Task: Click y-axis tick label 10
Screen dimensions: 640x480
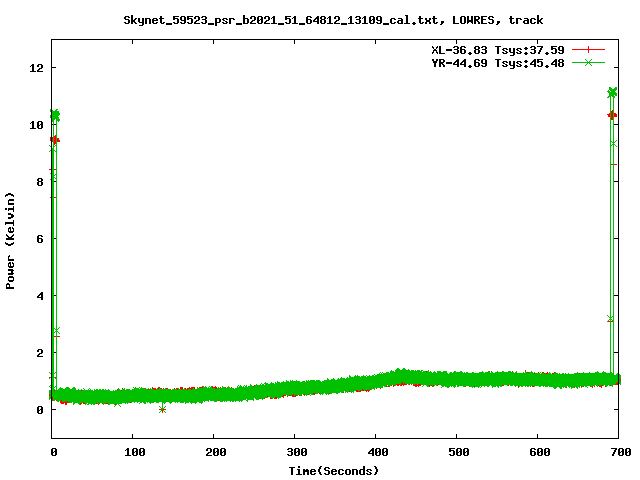Action: 36,125
